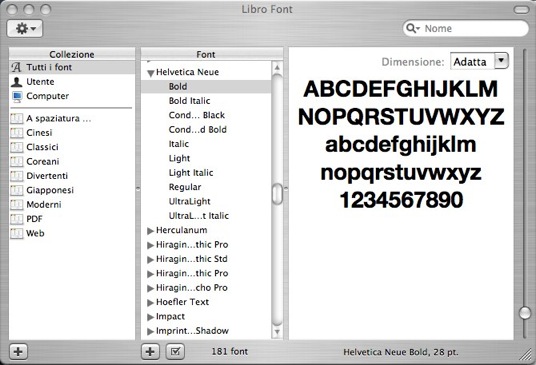The image size is (536, 365).
Task: Add a new collection with plus button
Action: click(x=18, y=352)
